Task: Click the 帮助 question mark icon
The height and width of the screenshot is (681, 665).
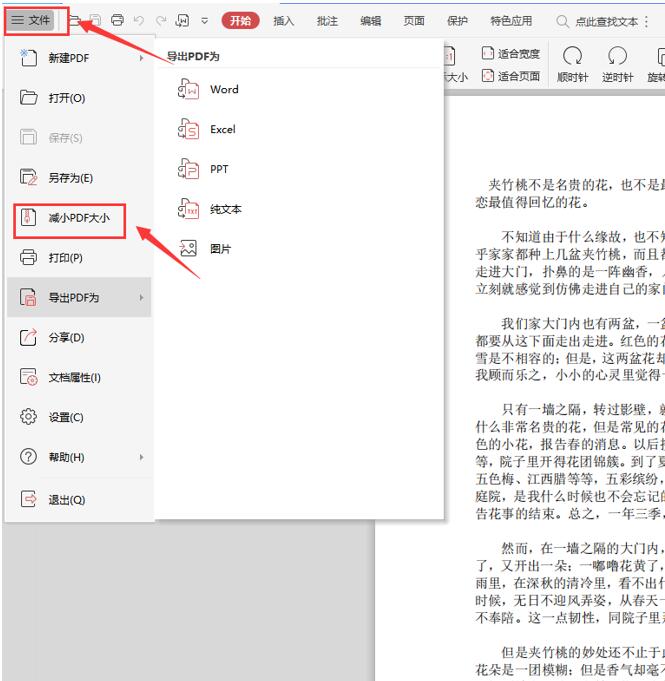Action: (x=28, y=457)
